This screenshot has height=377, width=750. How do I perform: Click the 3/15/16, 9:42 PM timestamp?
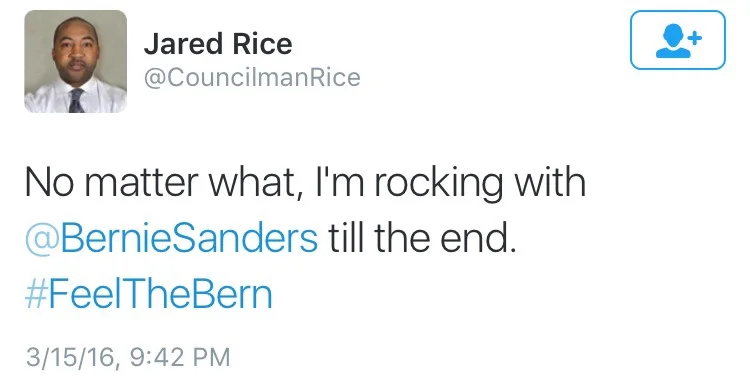[128, 357]
